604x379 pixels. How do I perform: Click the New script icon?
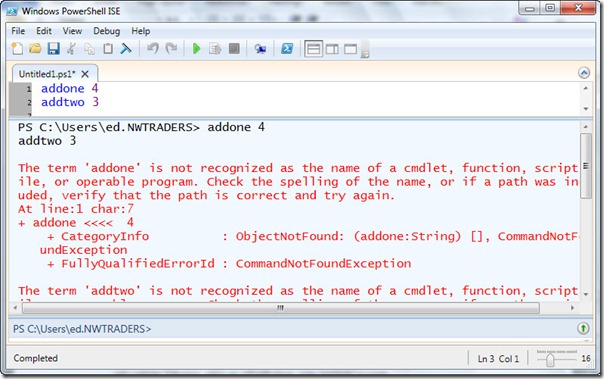17,49
